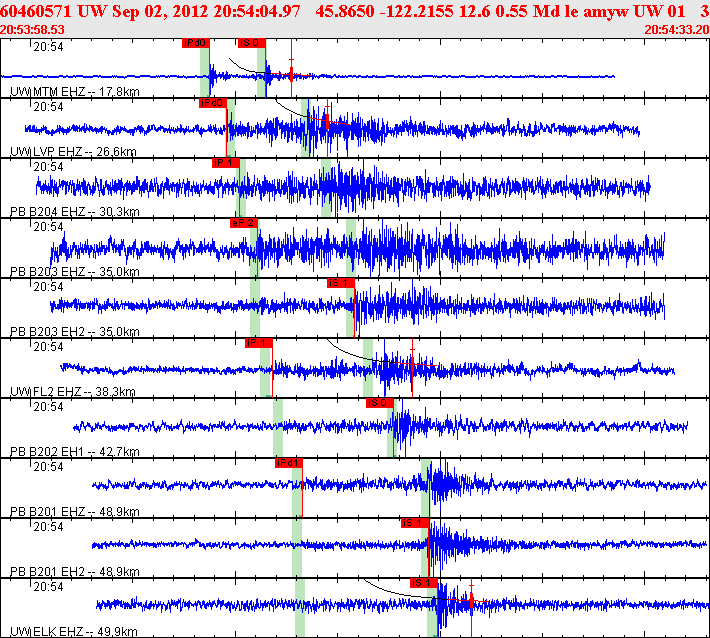Click the event ID 60460571 in header
Image resolution: width=710 pixels, height=638 pixels.
coord(36,11)
